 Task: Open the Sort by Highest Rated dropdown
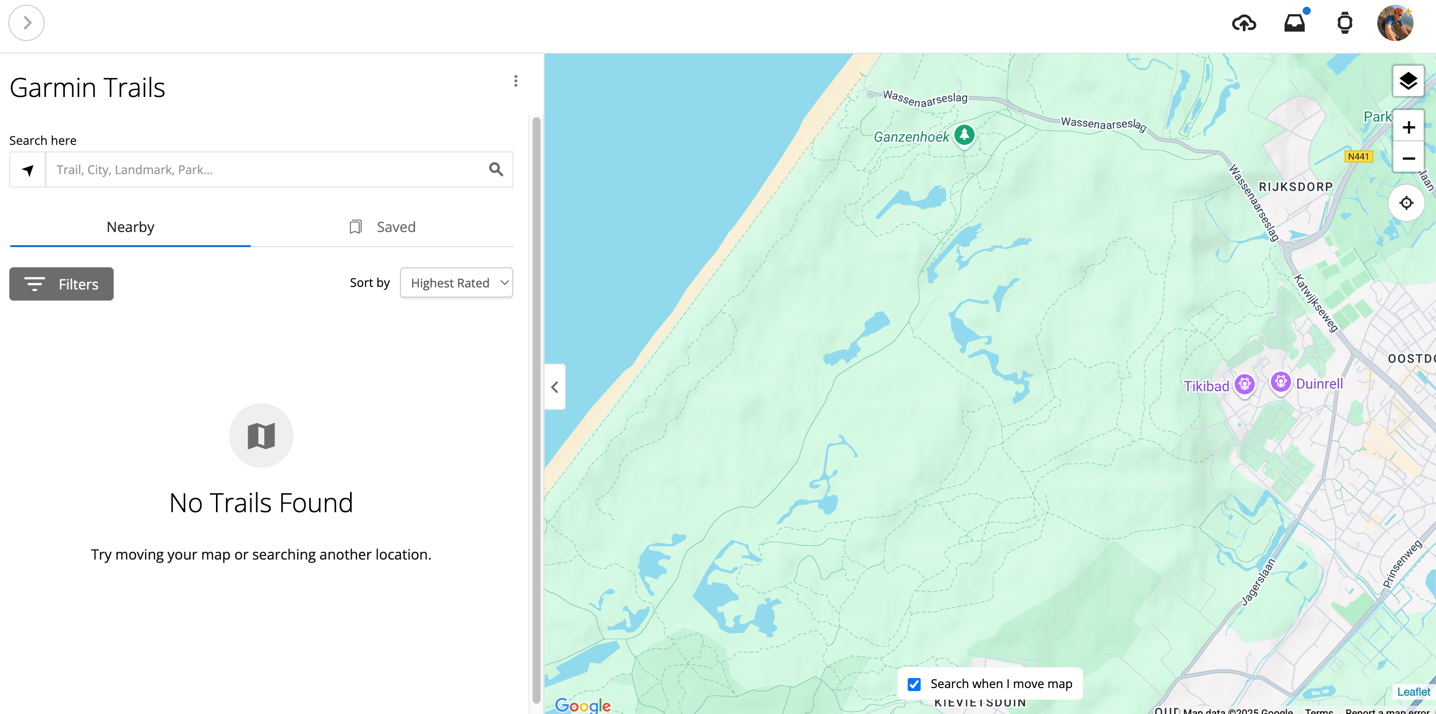pos(457,283)
